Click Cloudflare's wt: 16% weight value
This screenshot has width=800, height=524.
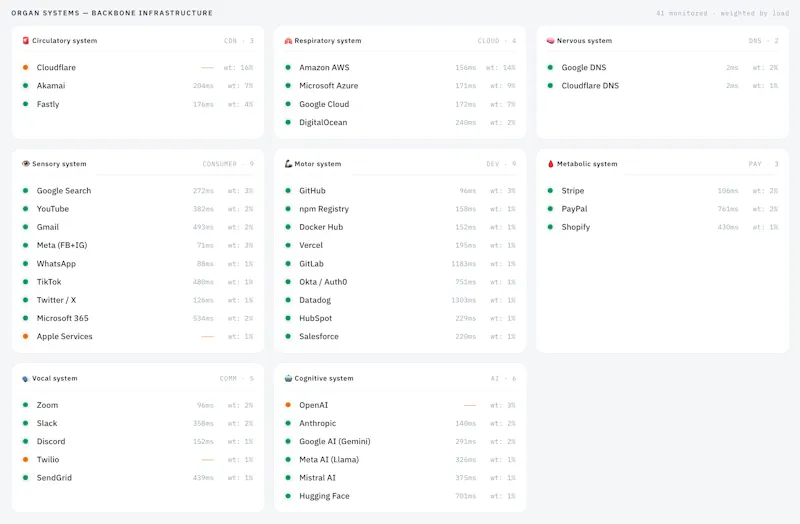(x=238, y=67)
